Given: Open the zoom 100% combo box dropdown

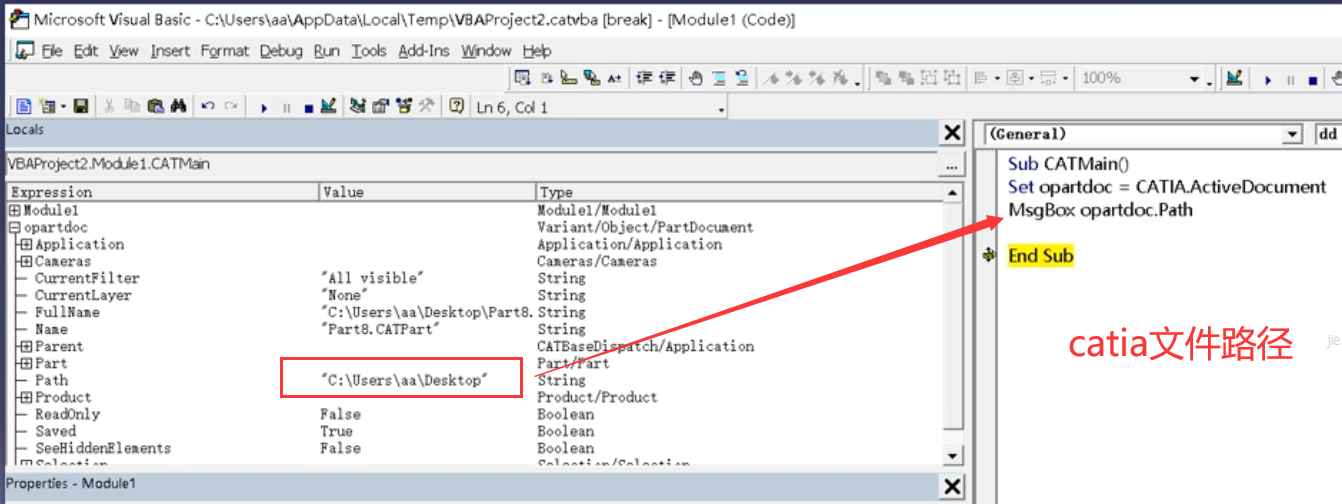Looking at the screenshot, I should pyautogui.click(x=1194, y=78).
